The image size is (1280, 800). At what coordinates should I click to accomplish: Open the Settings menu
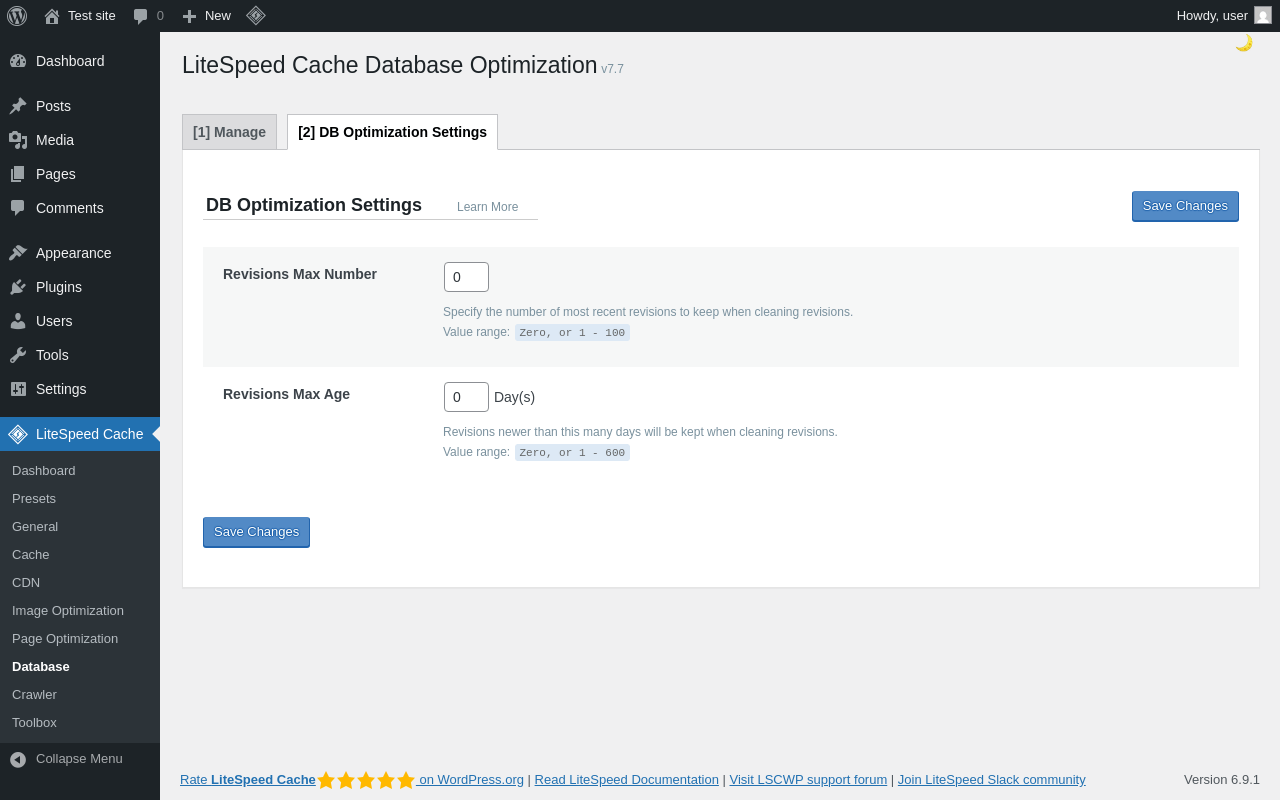click(80, 389)
